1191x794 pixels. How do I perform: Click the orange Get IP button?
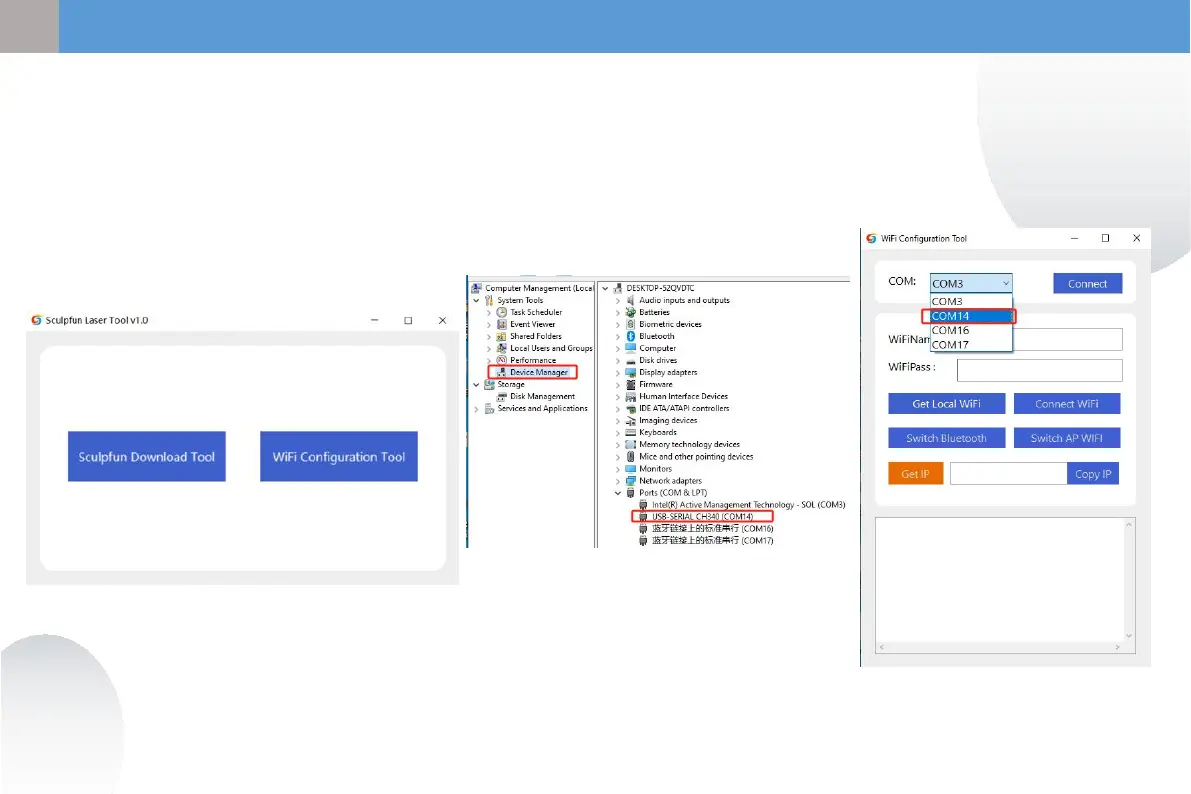(915, 473)
